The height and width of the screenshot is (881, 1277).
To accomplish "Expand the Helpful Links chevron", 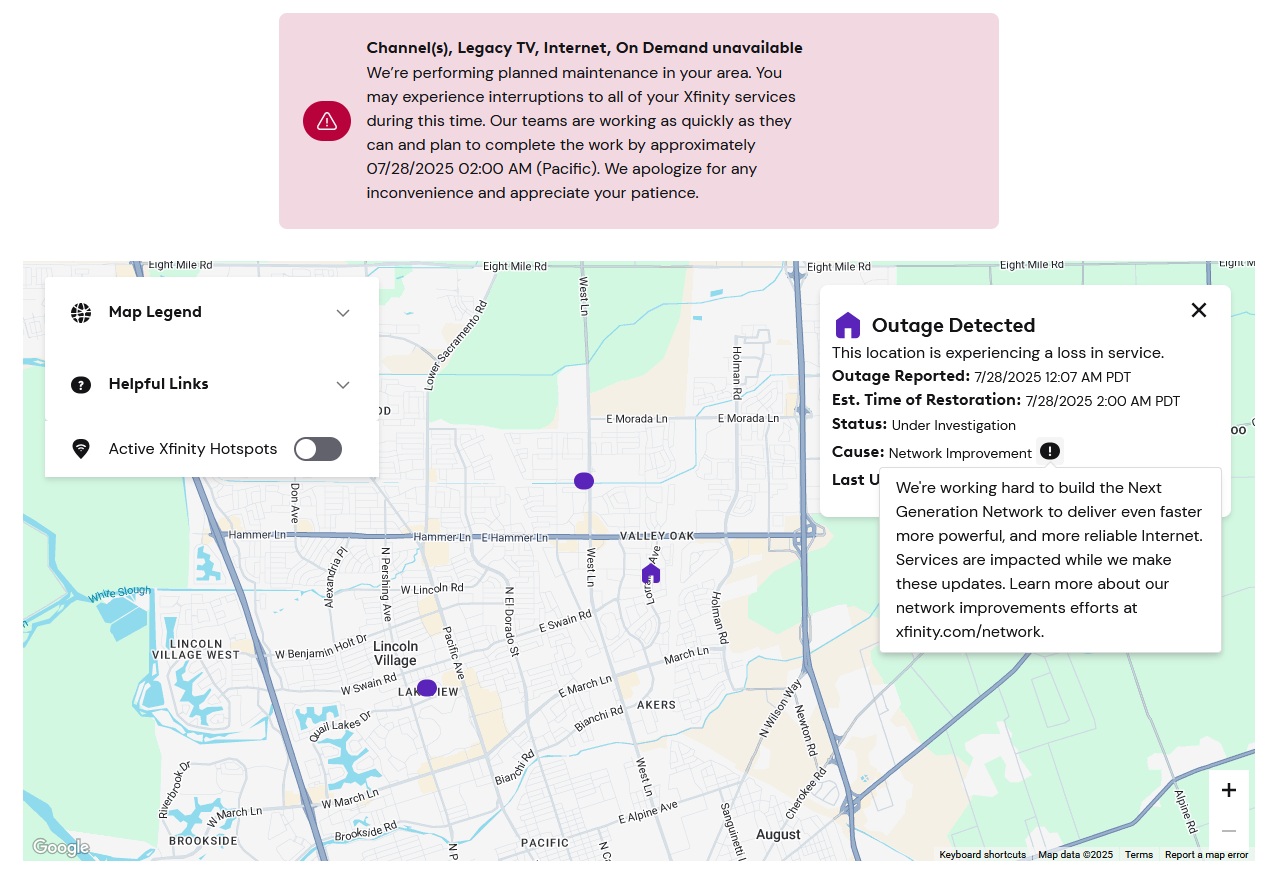I will 343,385.
